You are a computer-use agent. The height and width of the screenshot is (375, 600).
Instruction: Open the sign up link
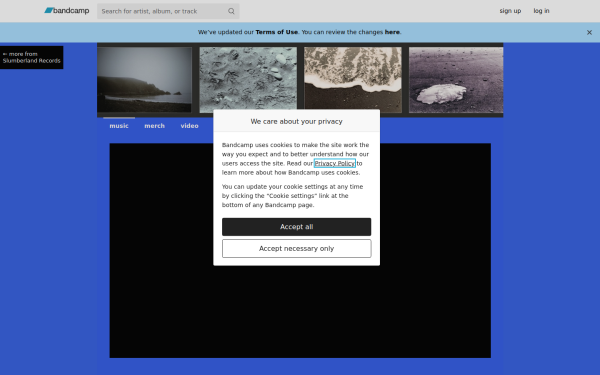click(x=510, y=11)
